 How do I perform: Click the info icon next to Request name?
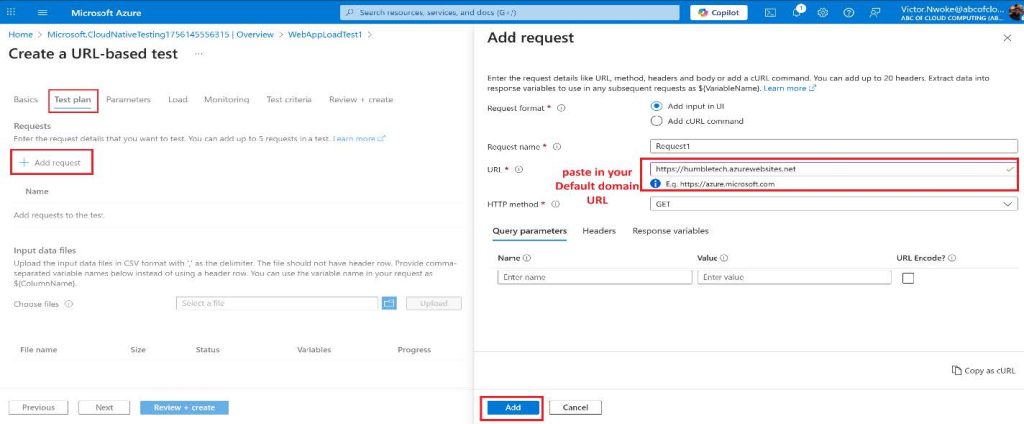pos(557,147)
